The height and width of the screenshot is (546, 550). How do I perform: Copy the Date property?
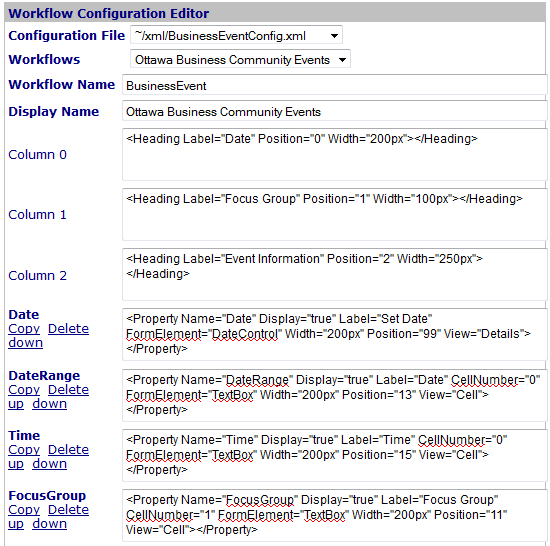click(24, 329)
